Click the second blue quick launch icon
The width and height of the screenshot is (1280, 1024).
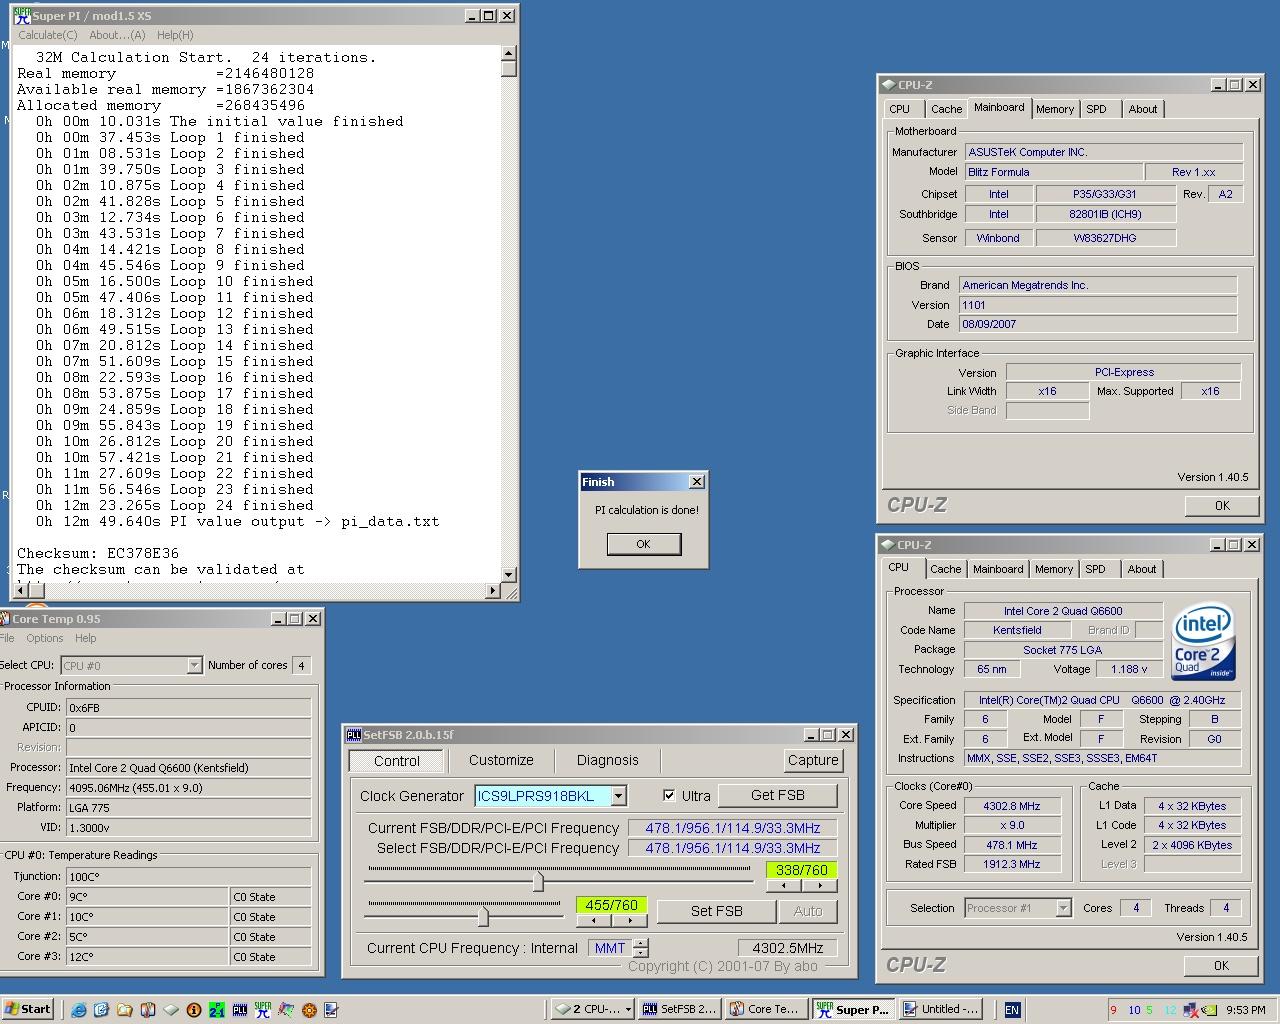point(102,1010)
